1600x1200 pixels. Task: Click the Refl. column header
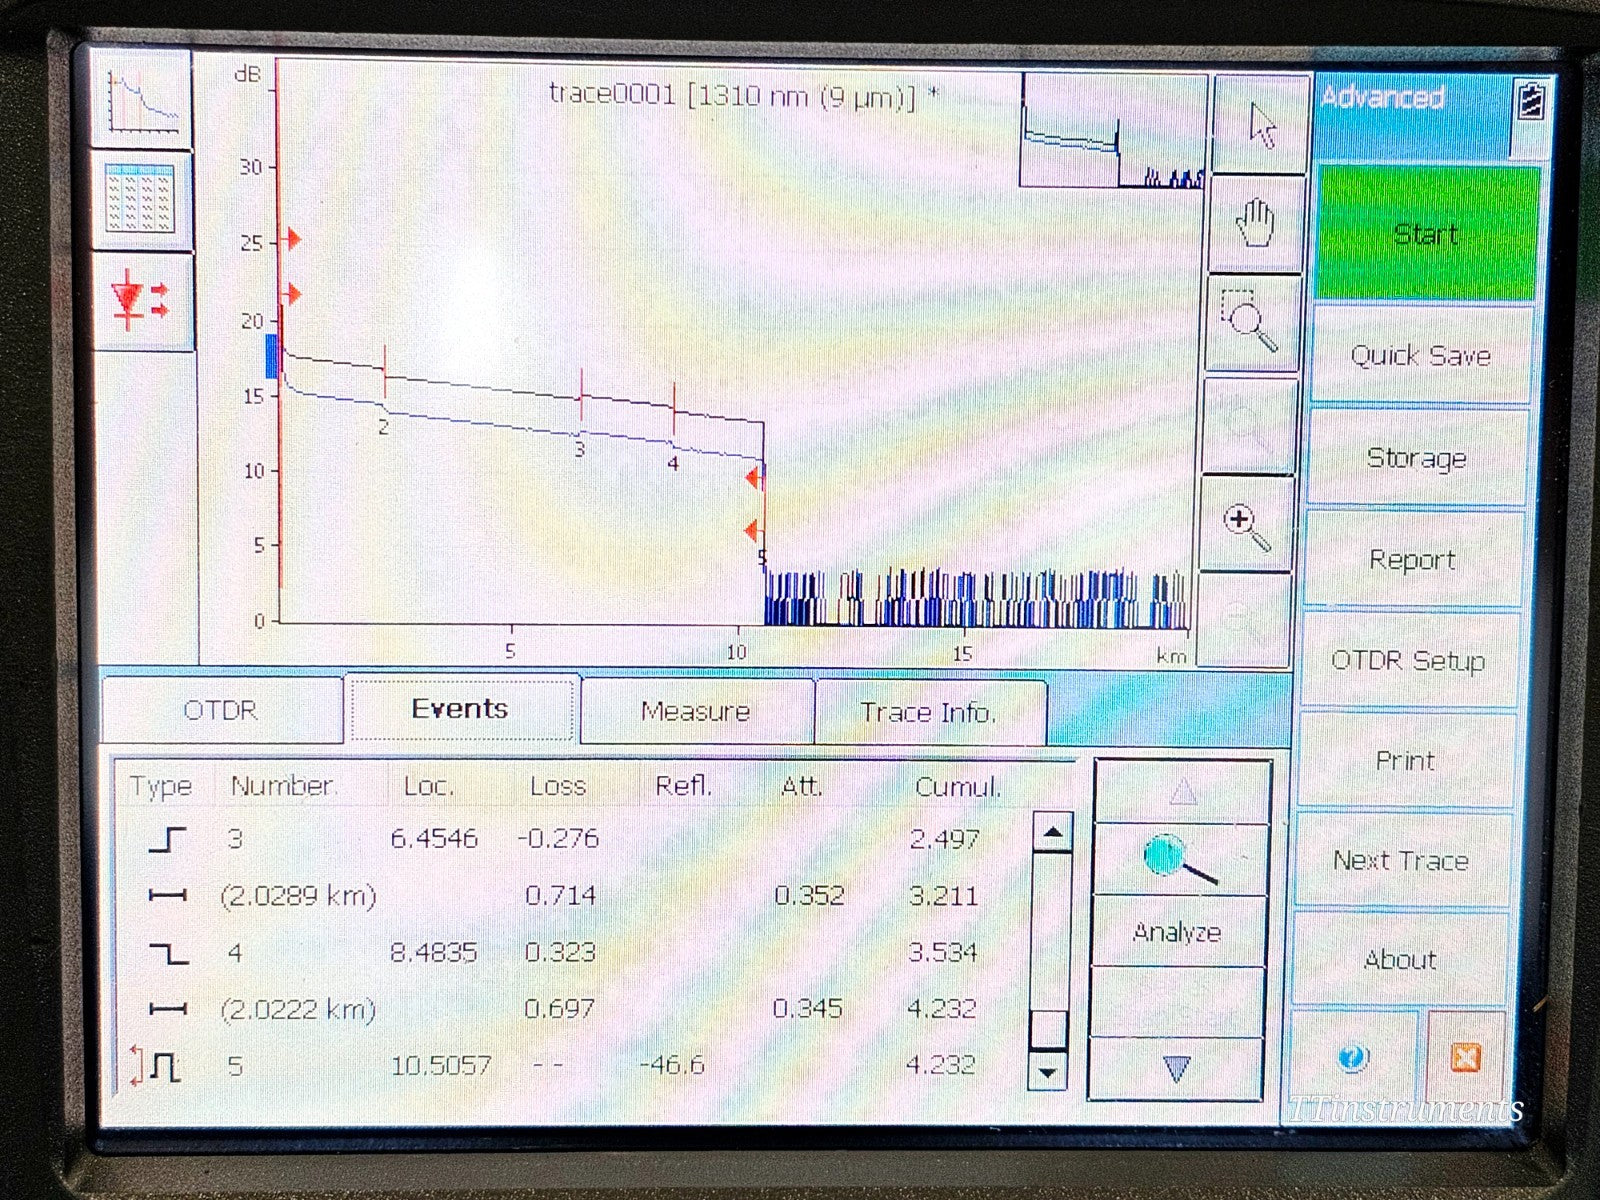click(x=684, y=787)
